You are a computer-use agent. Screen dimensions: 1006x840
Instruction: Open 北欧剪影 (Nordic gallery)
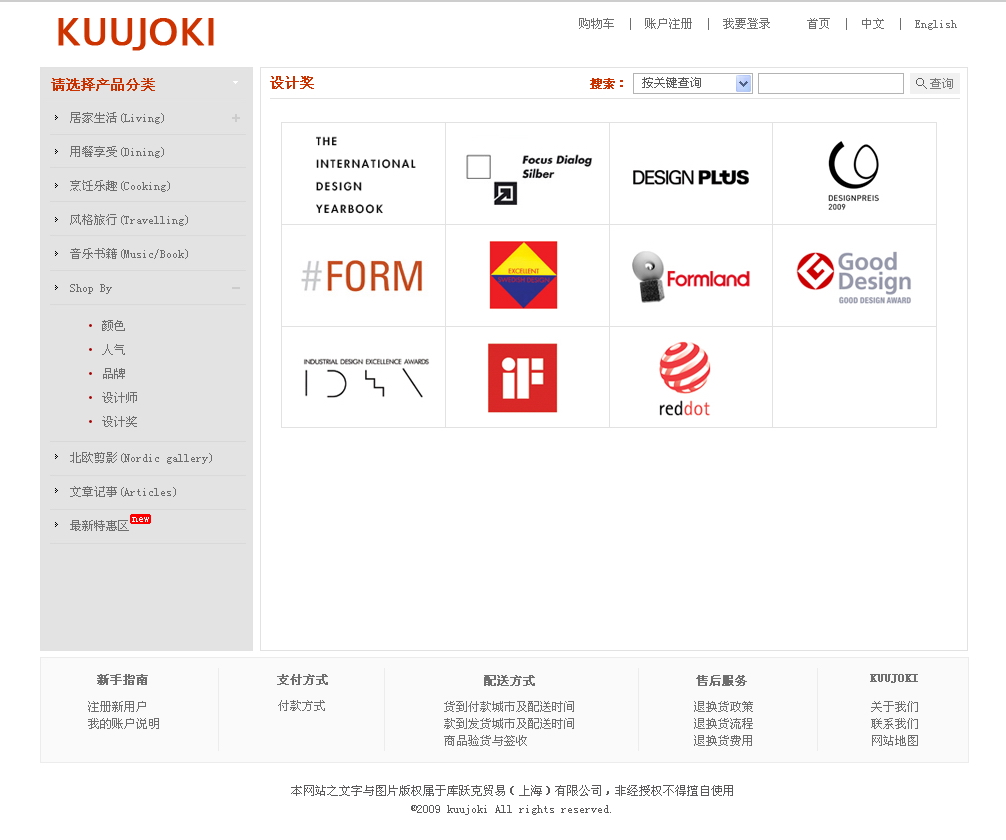(141, 458)
